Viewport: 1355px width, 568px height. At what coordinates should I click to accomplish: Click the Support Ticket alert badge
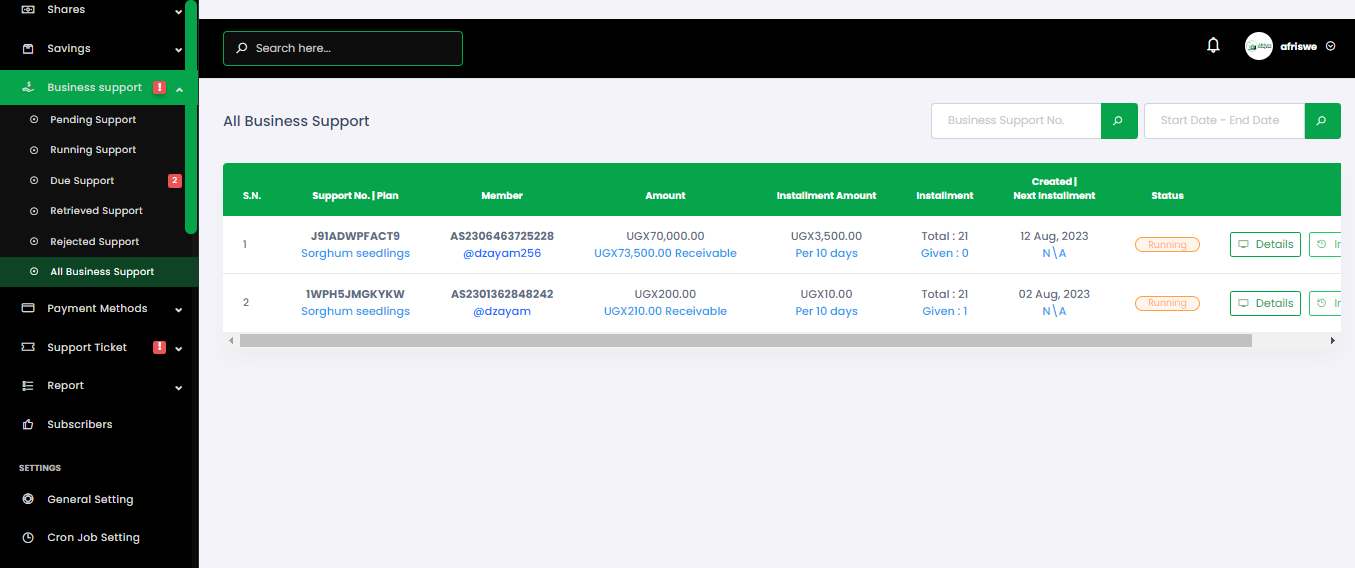(160, 347)
